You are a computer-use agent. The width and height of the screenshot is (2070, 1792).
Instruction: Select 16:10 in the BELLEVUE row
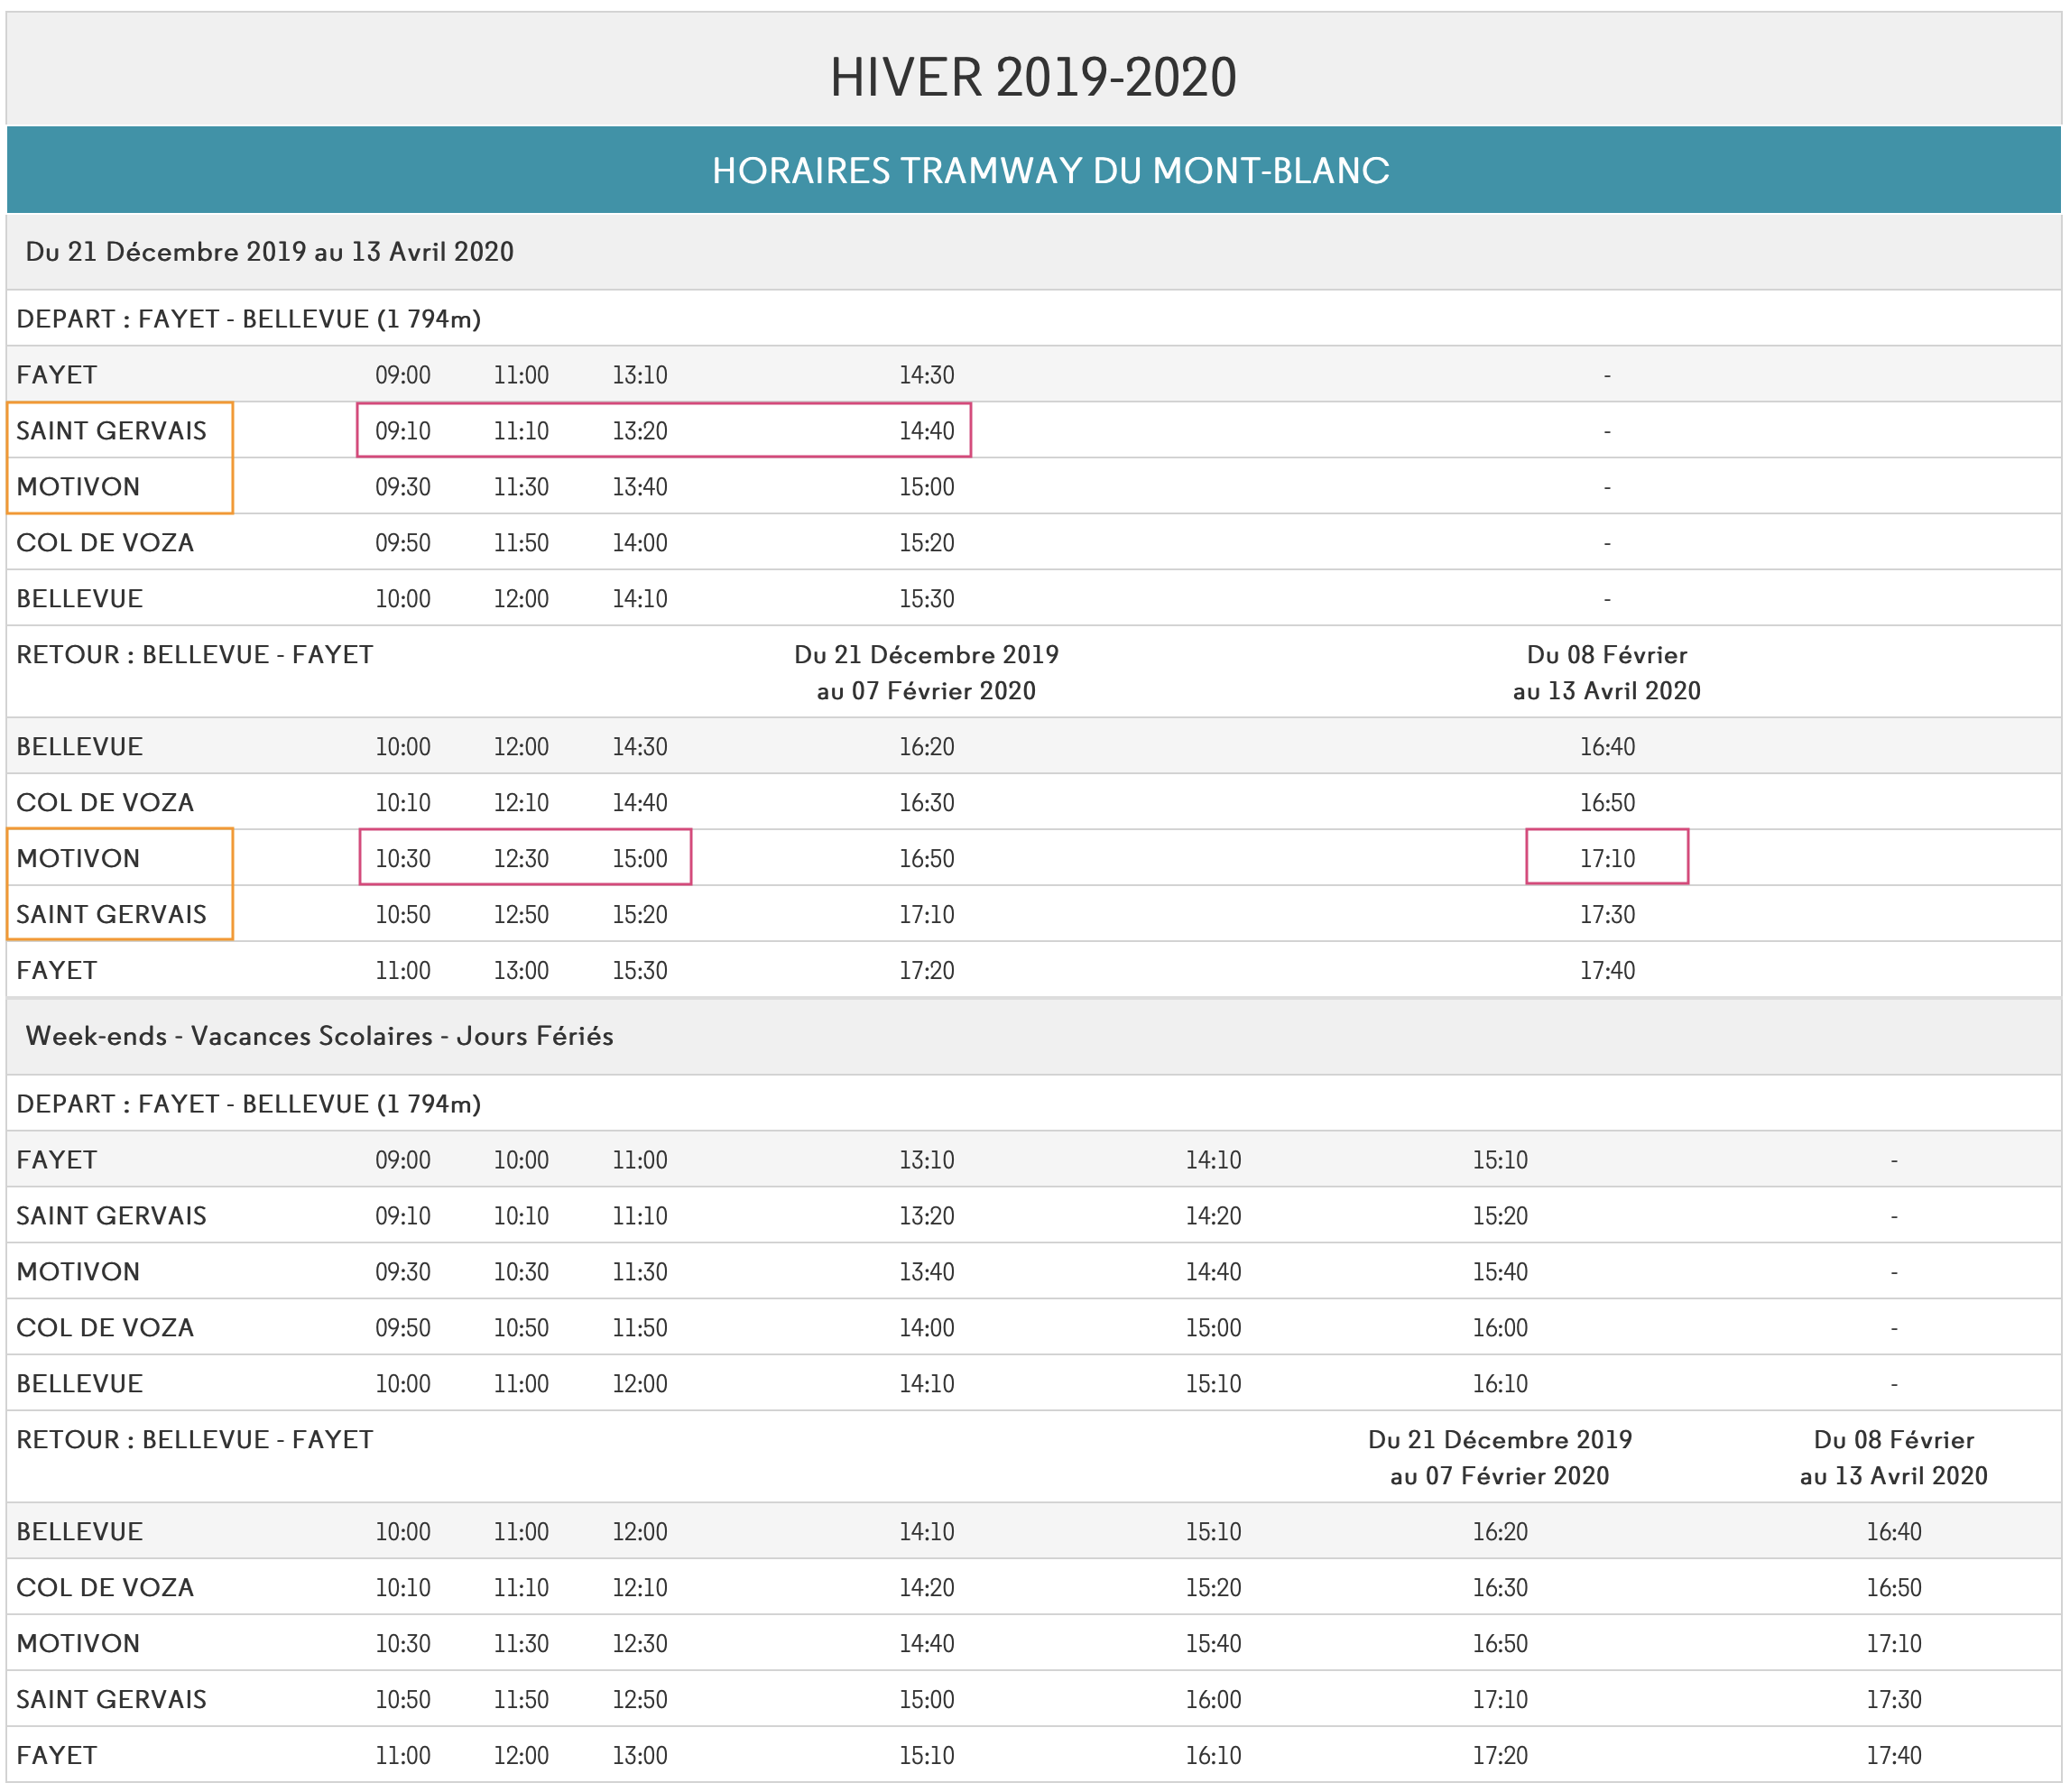tap(1500, 1383)
